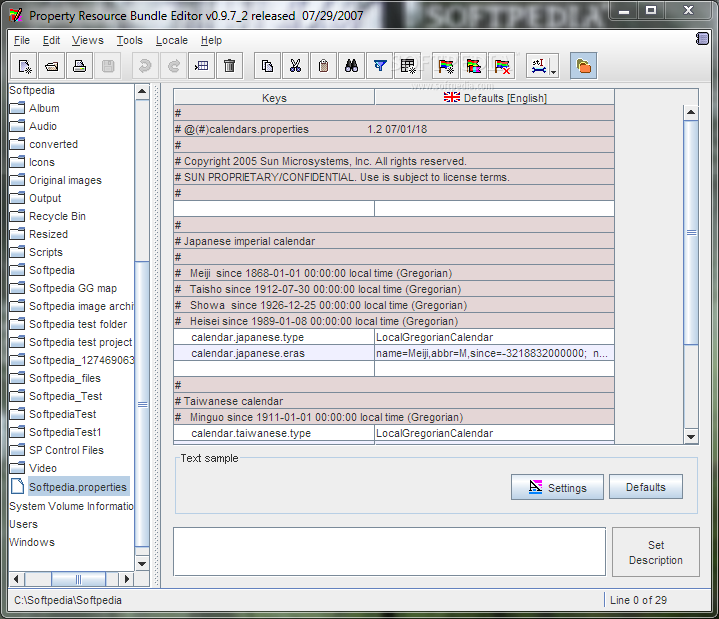The image size is (719, 619).
Task: Click the folder tree horizontal scrollbar thumb
Action: [78, 579]
